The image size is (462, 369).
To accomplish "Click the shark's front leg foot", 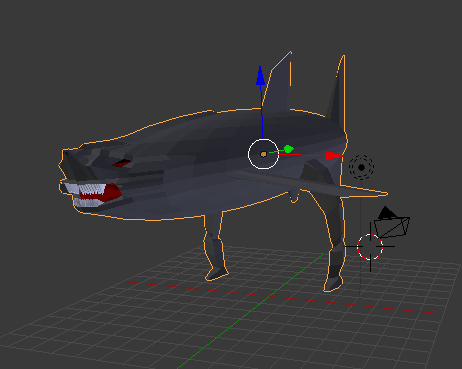I will click(x=217, y=273).
